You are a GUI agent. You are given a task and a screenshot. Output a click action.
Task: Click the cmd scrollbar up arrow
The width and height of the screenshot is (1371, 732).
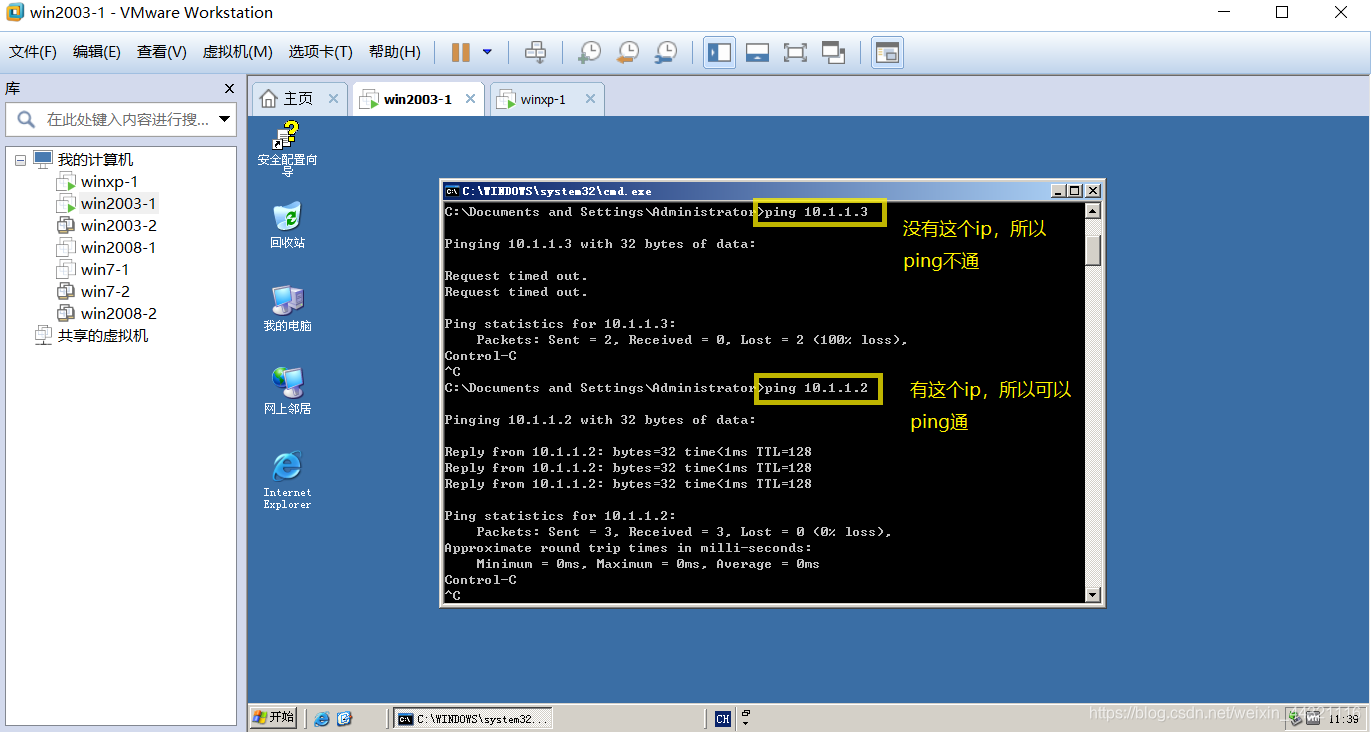(x=1093, y=211)
